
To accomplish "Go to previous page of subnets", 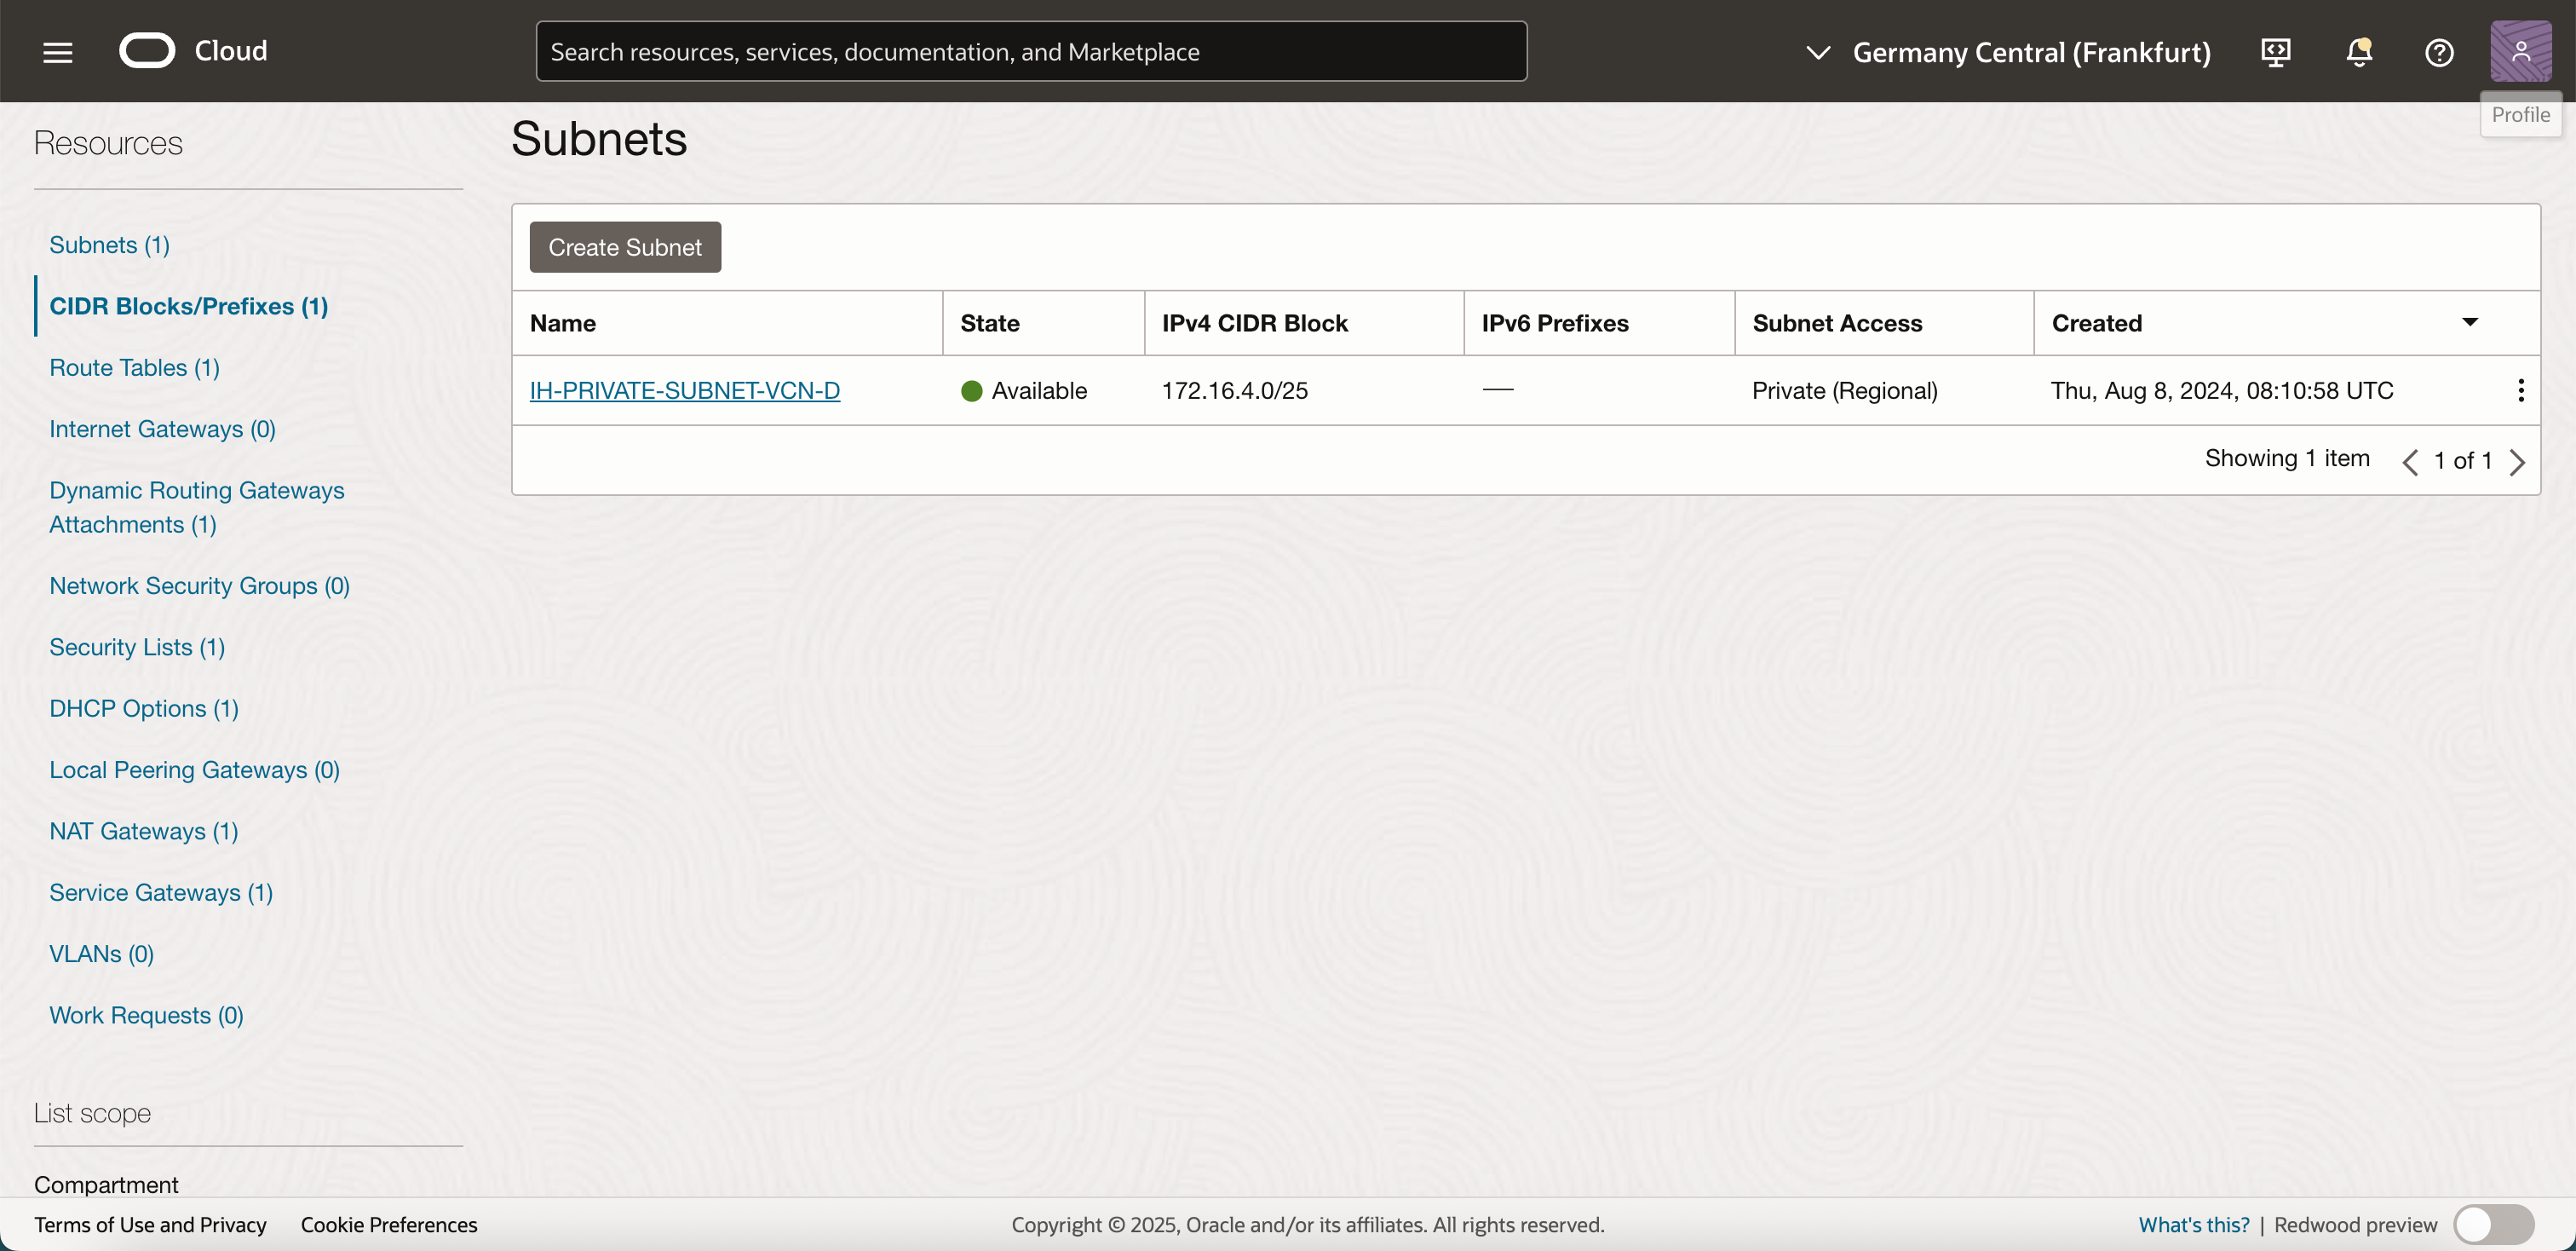I will 2410,461.
